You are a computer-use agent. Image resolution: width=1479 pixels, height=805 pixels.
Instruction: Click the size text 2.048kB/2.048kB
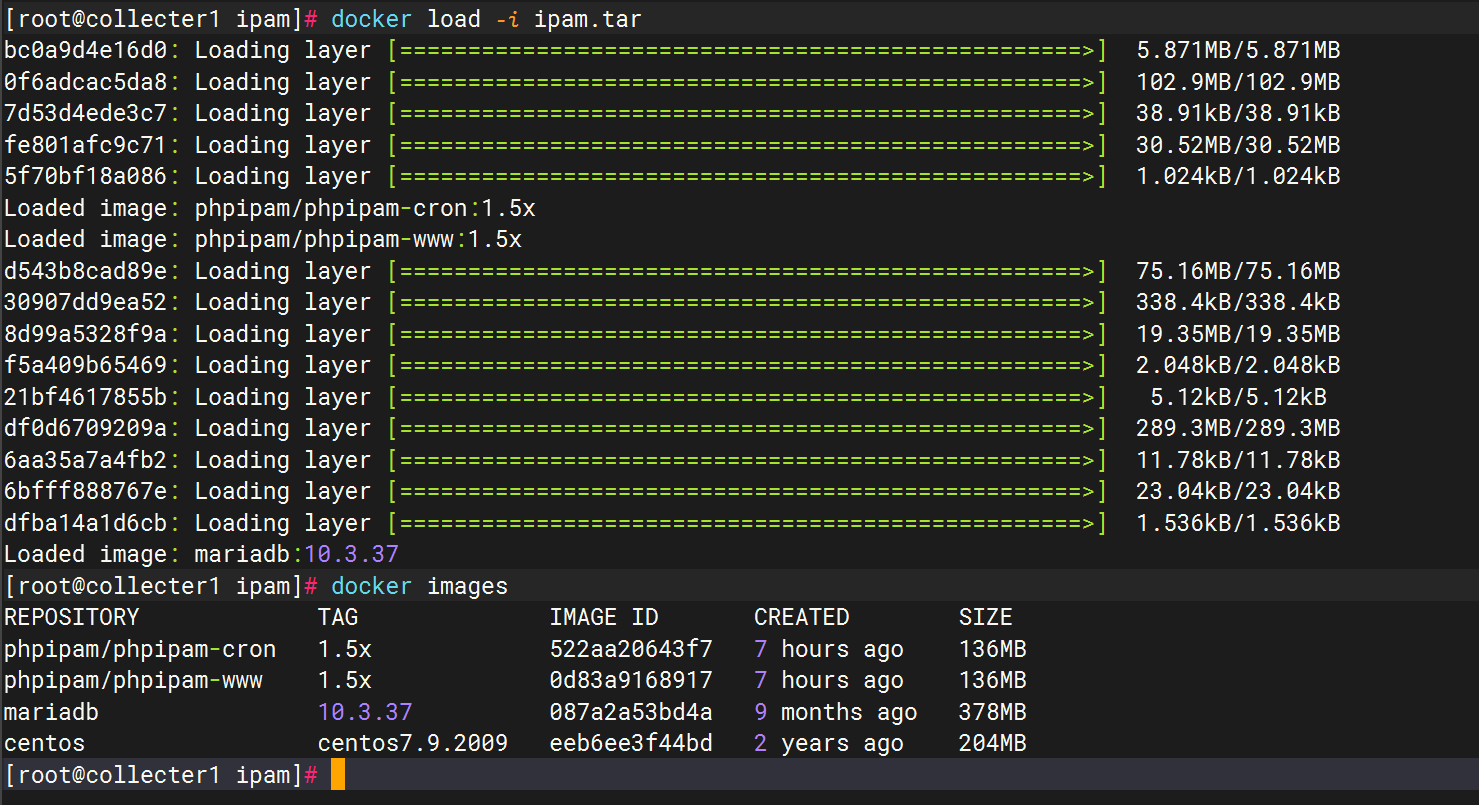pos(1238,365)
